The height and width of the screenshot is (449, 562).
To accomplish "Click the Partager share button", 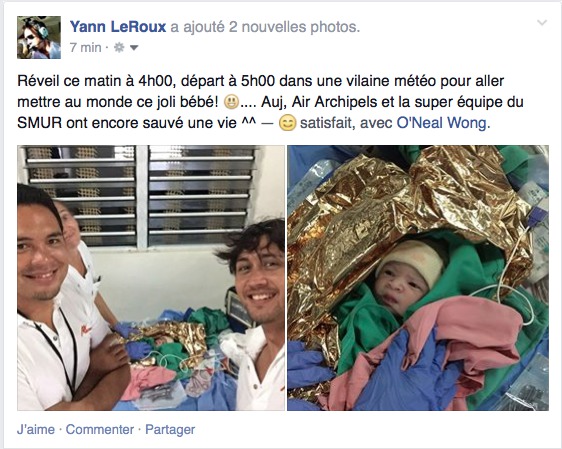I will (x=170, y=429).
